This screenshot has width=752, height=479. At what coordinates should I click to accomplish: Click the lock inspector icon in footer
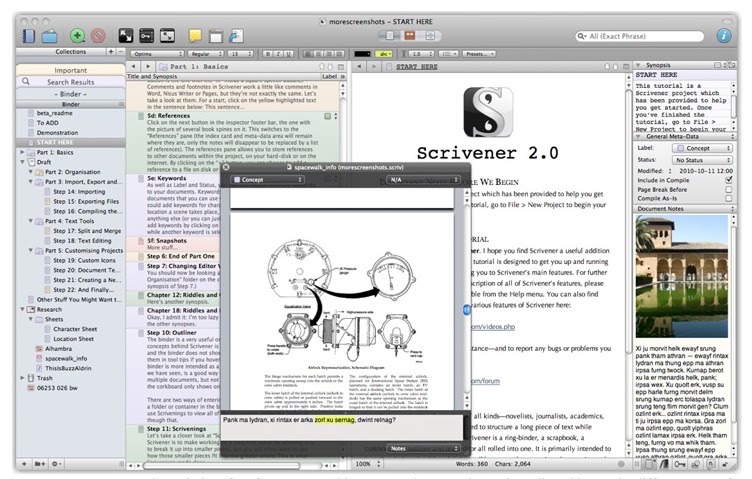[x=726, y=464]
